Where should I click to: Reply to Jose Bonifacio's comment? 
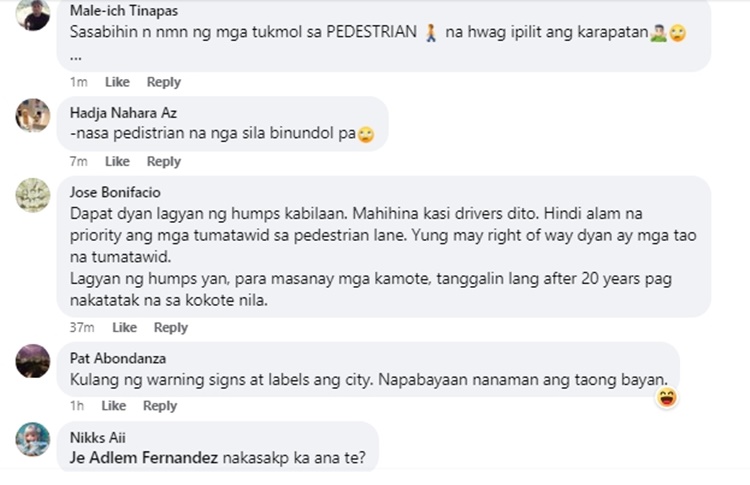170,328
